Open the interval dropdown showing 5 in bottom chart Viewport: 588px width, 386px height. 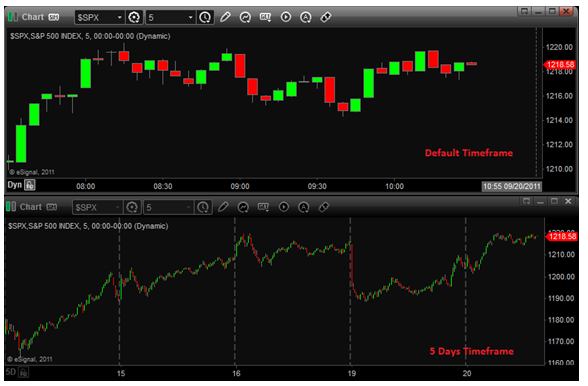click(168, 207)
